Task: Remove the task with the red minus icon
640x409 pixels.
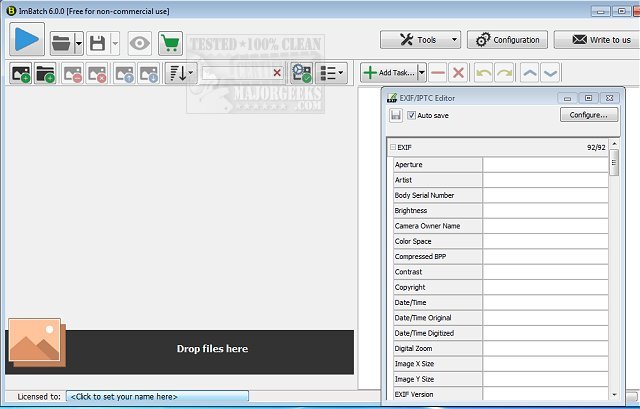Action: pyautogui.click(x=438, y=73)
